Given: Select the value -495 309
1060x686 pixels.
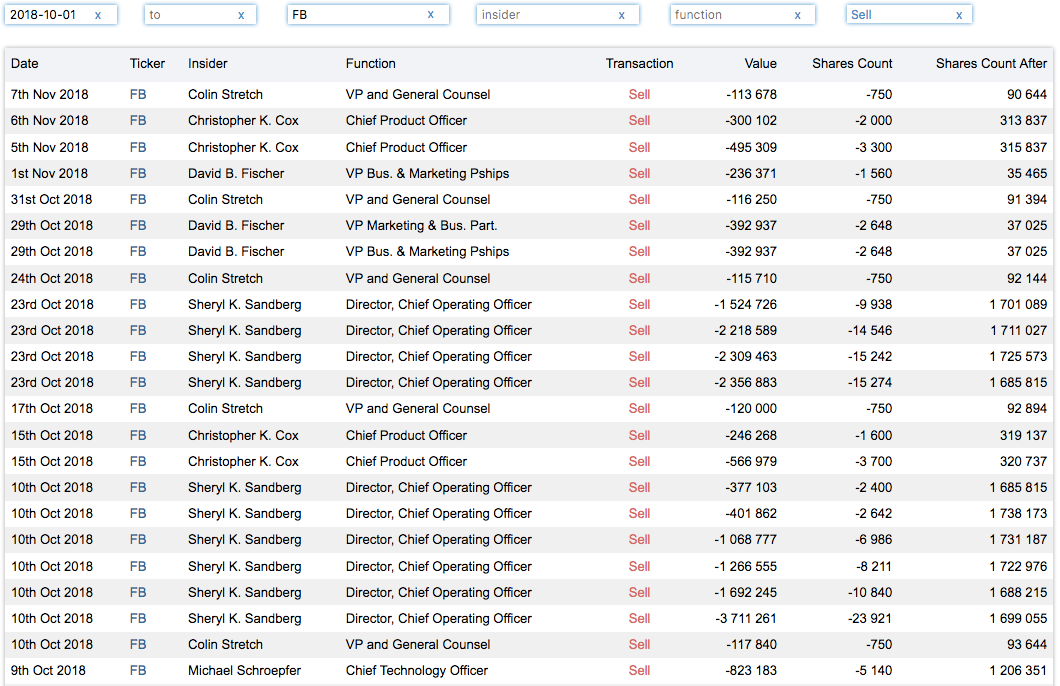Looking at the screenshot, I should coord(751,147).
